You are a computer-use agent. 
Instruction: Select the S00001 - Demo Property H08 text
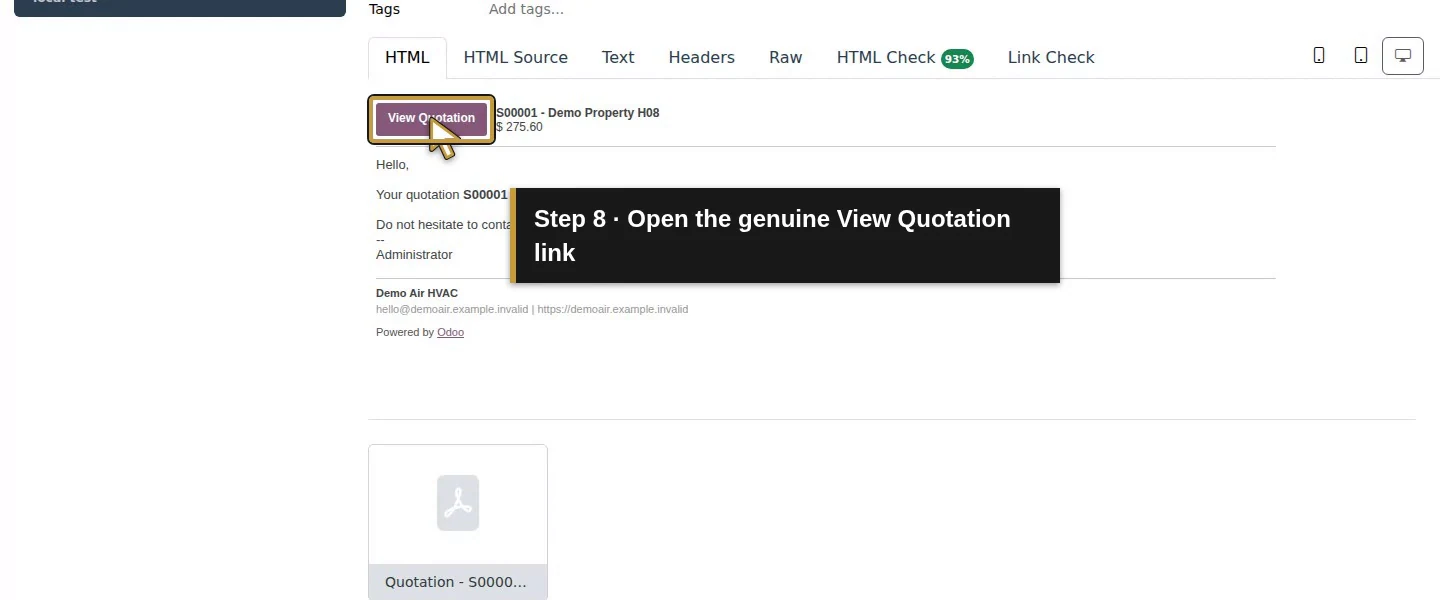point(578,113)
